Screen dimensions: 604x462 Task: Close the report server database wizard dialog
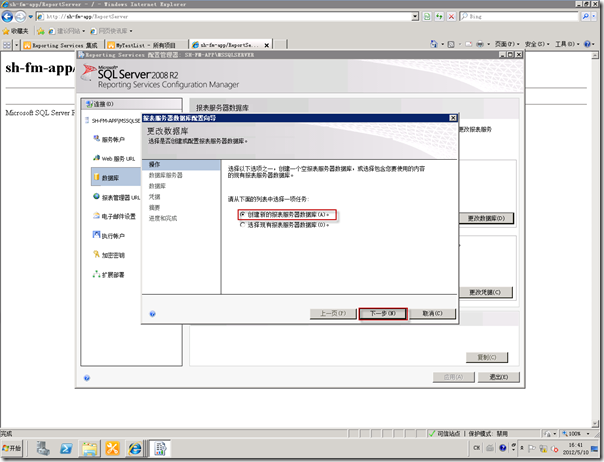[453, 118]
